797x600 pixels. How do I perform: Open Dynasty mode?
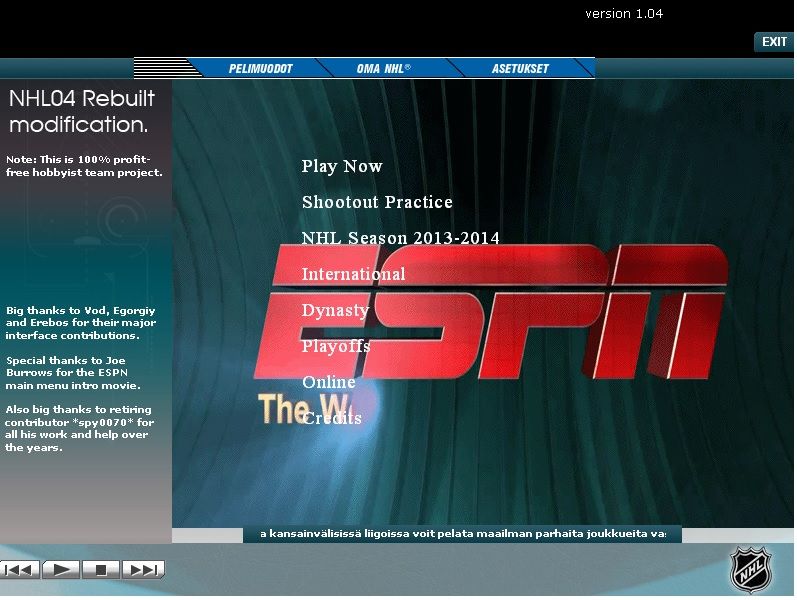pos(335,310)
